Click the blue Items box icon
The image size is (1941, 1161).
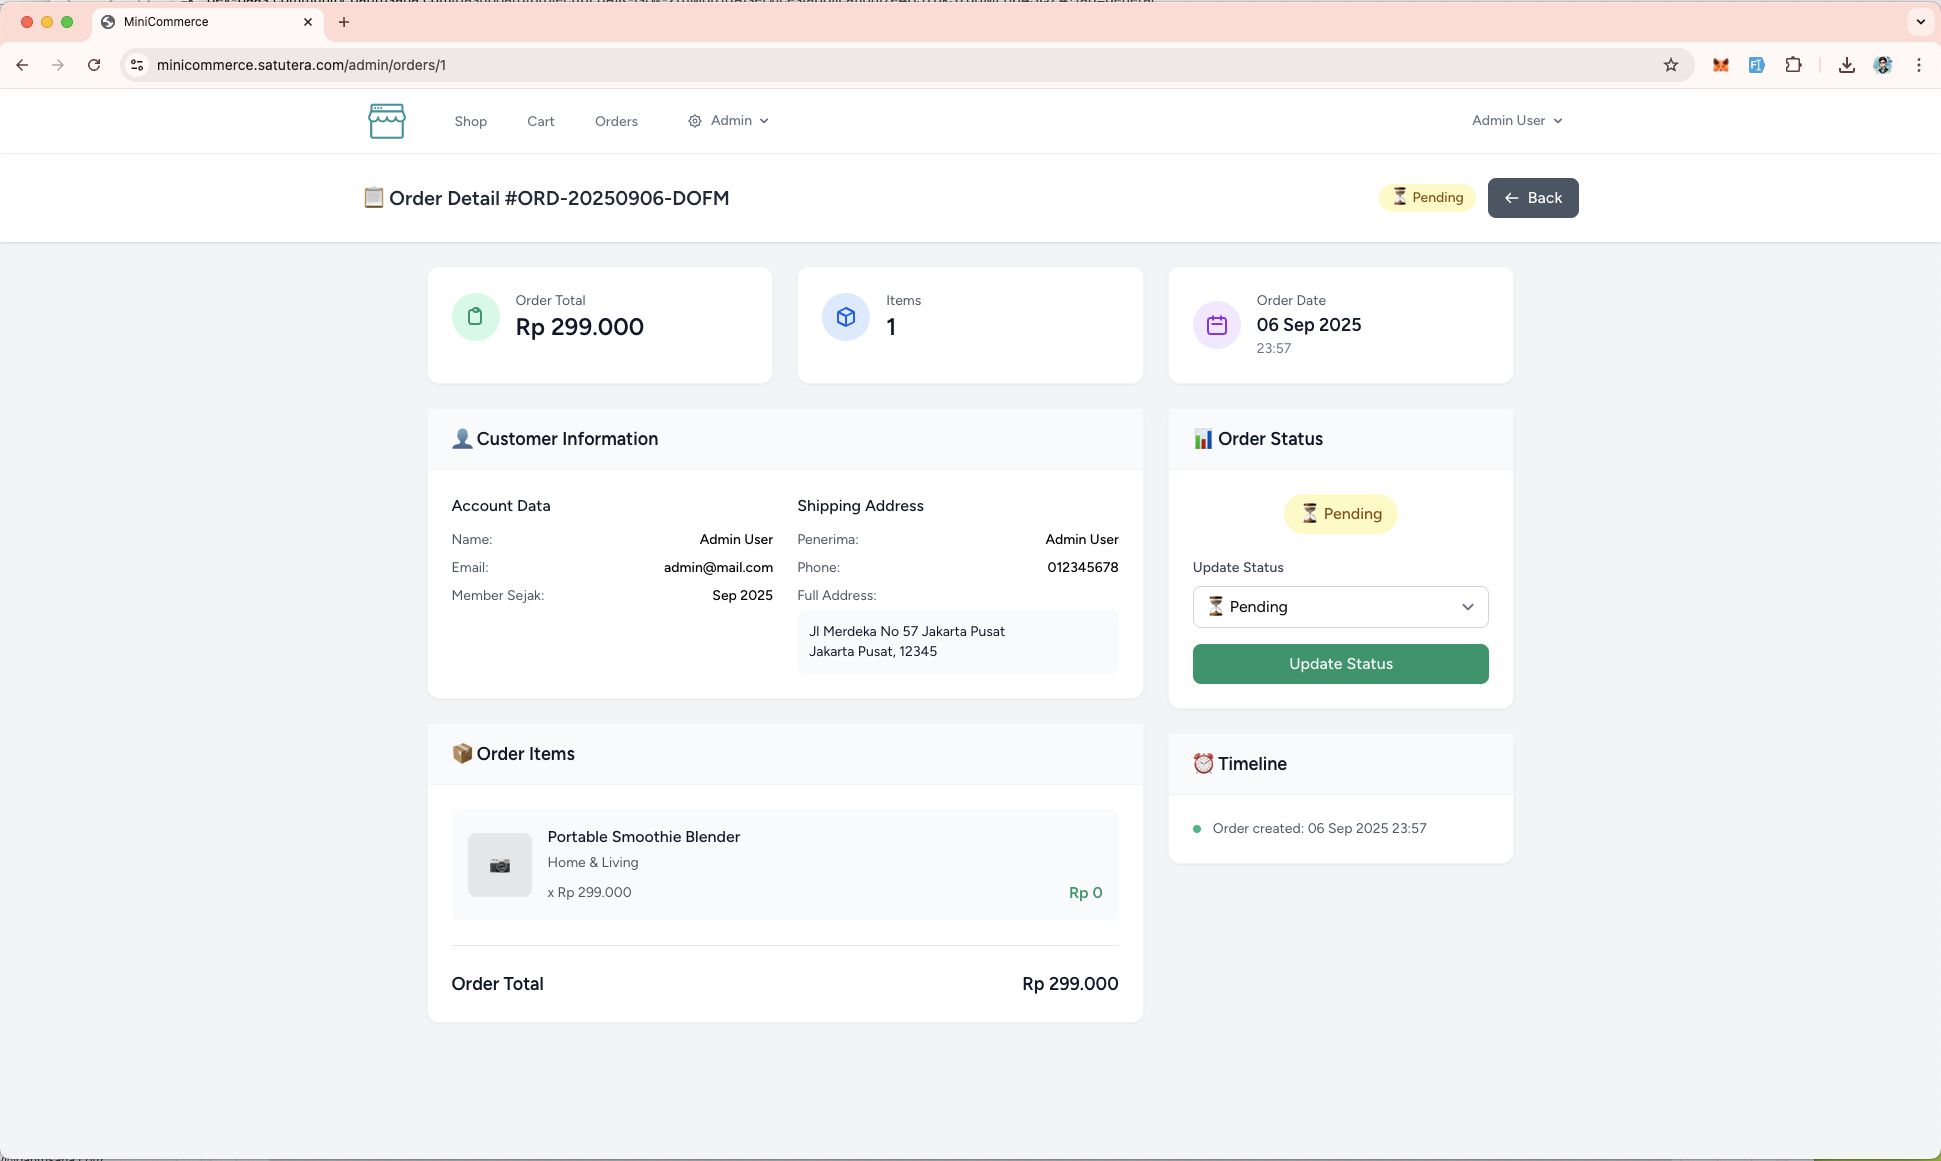845,317
